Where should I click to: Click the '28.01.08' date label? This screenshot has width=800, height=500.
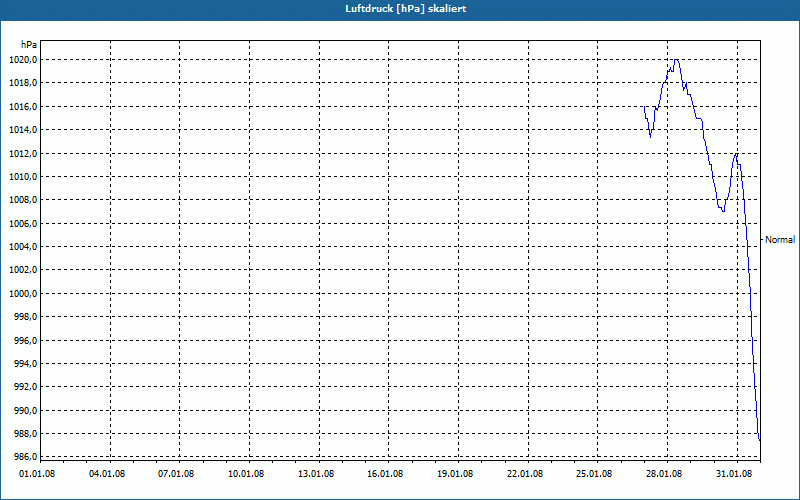coord(665,474)
